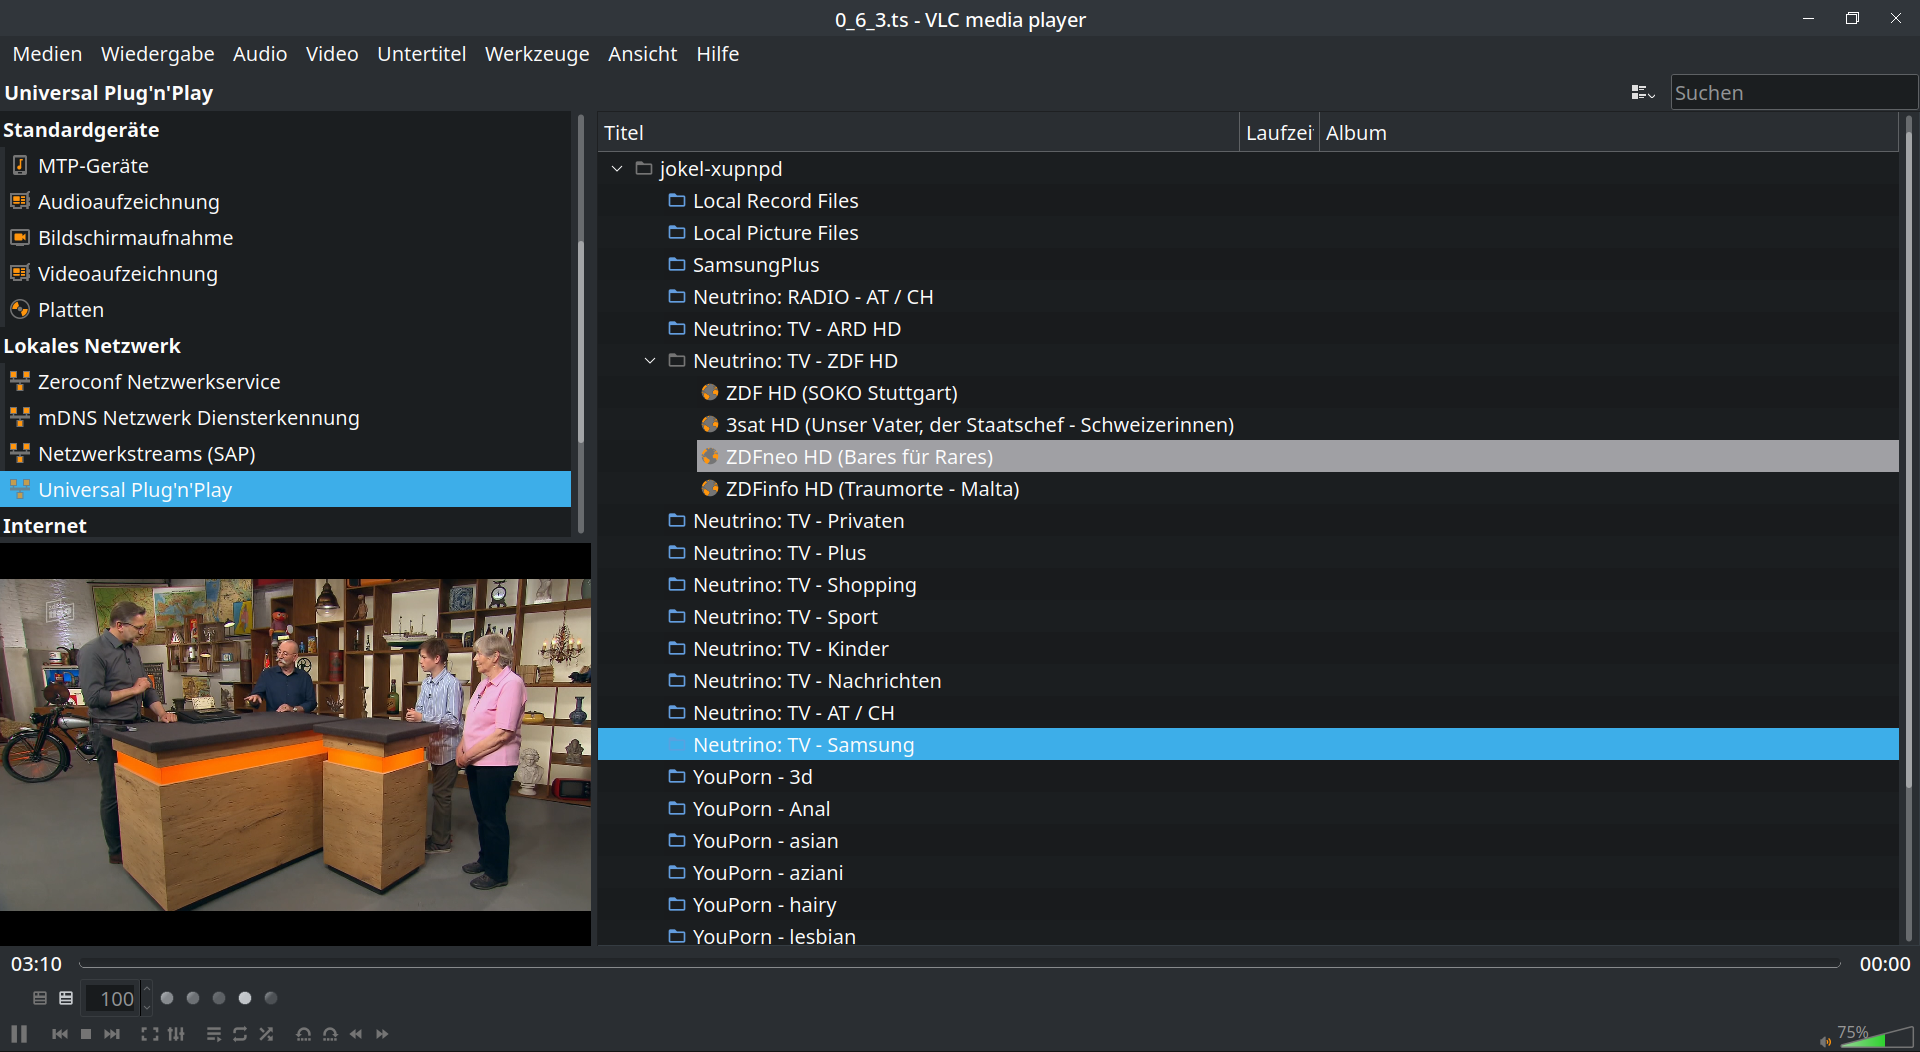The height and width of the screenshot is (1052, 1920).
Task: Toggle fullscreen video mode
Action: (x=150, y=1034)
